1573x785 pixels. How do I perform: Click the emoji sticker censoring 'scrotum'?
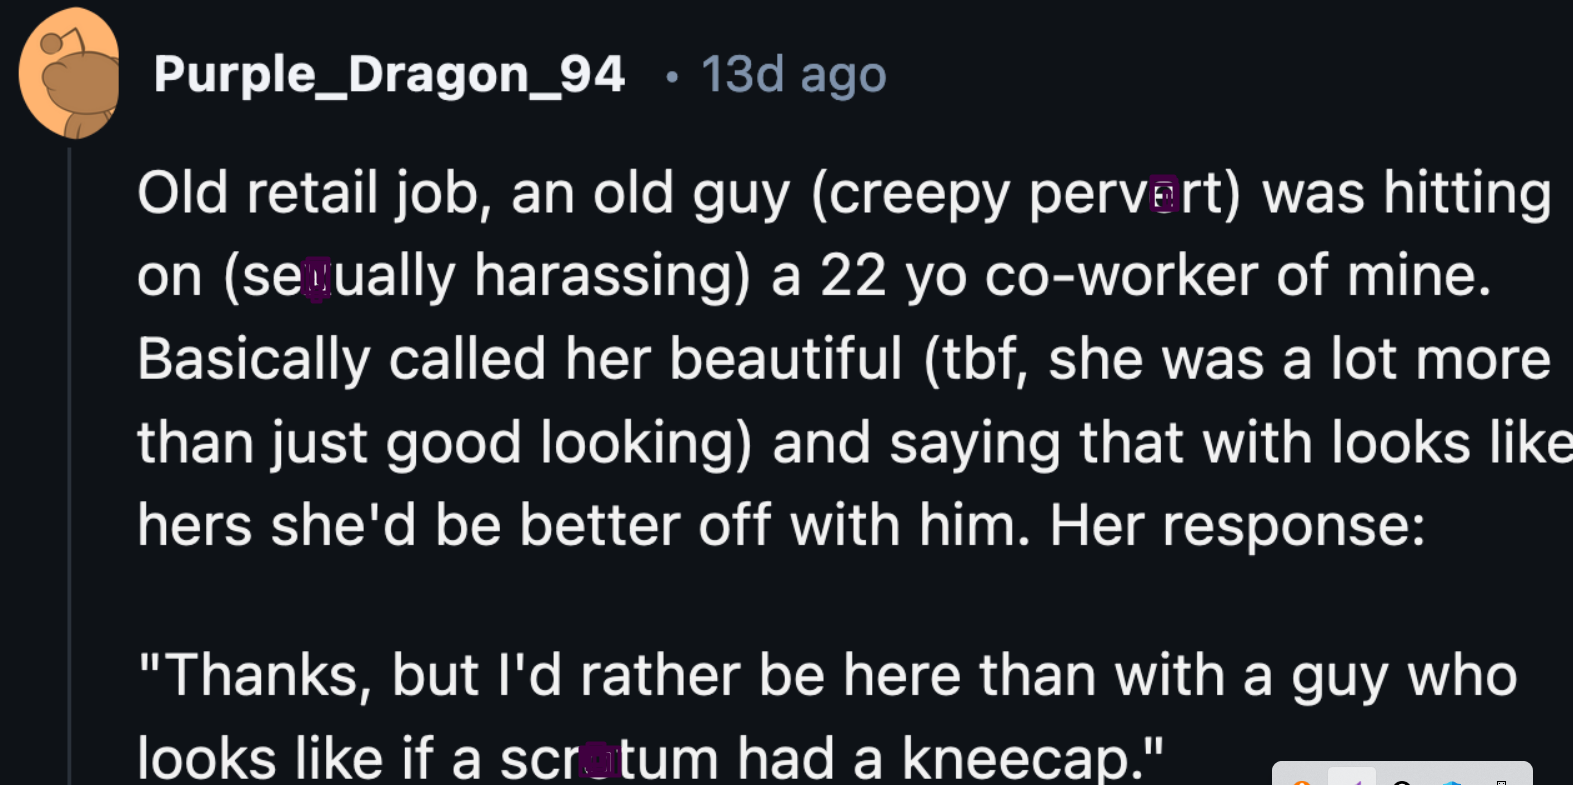pos(599,759)
